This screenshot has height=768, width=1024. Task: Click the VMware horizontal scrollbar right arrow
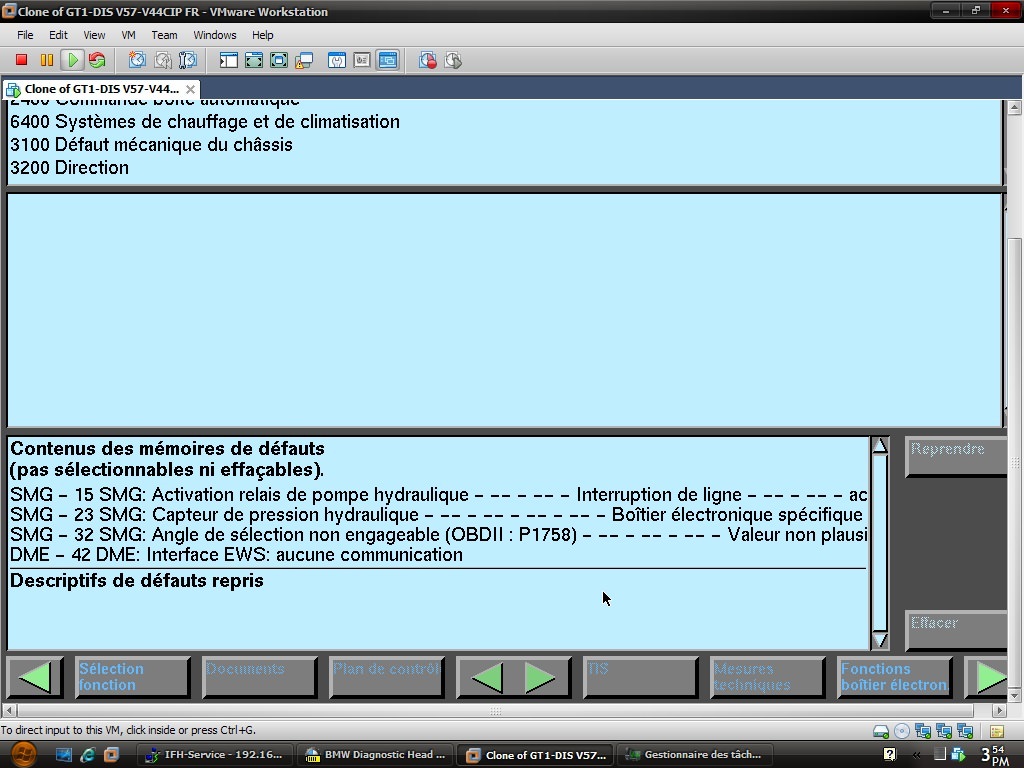coord(999,710)
